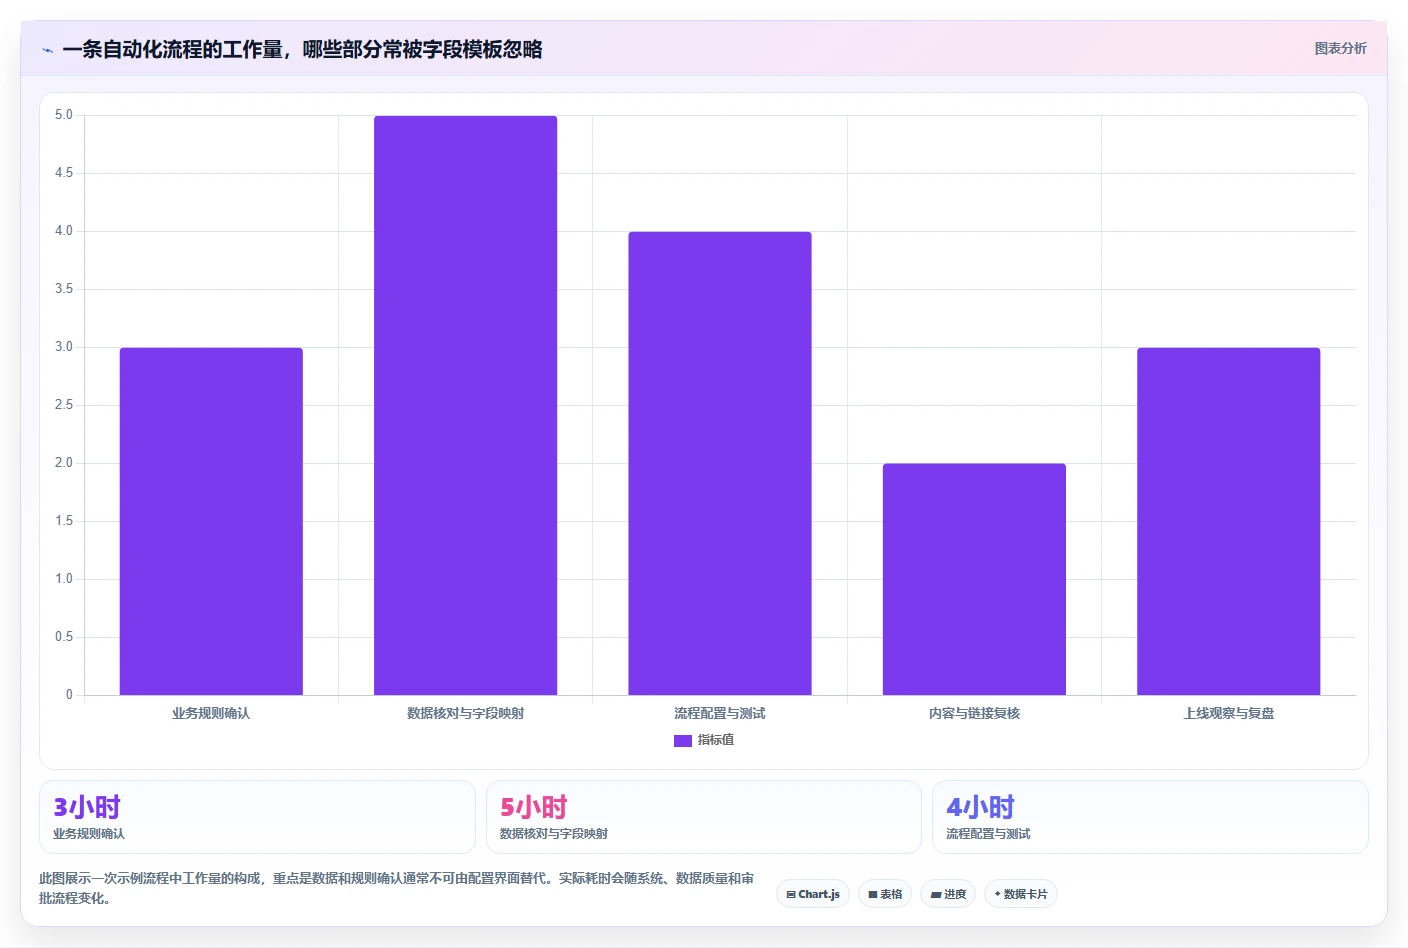Click the x-axis label 业务规则确认
The image size is (1408, 948).
[x=211, y=713]
